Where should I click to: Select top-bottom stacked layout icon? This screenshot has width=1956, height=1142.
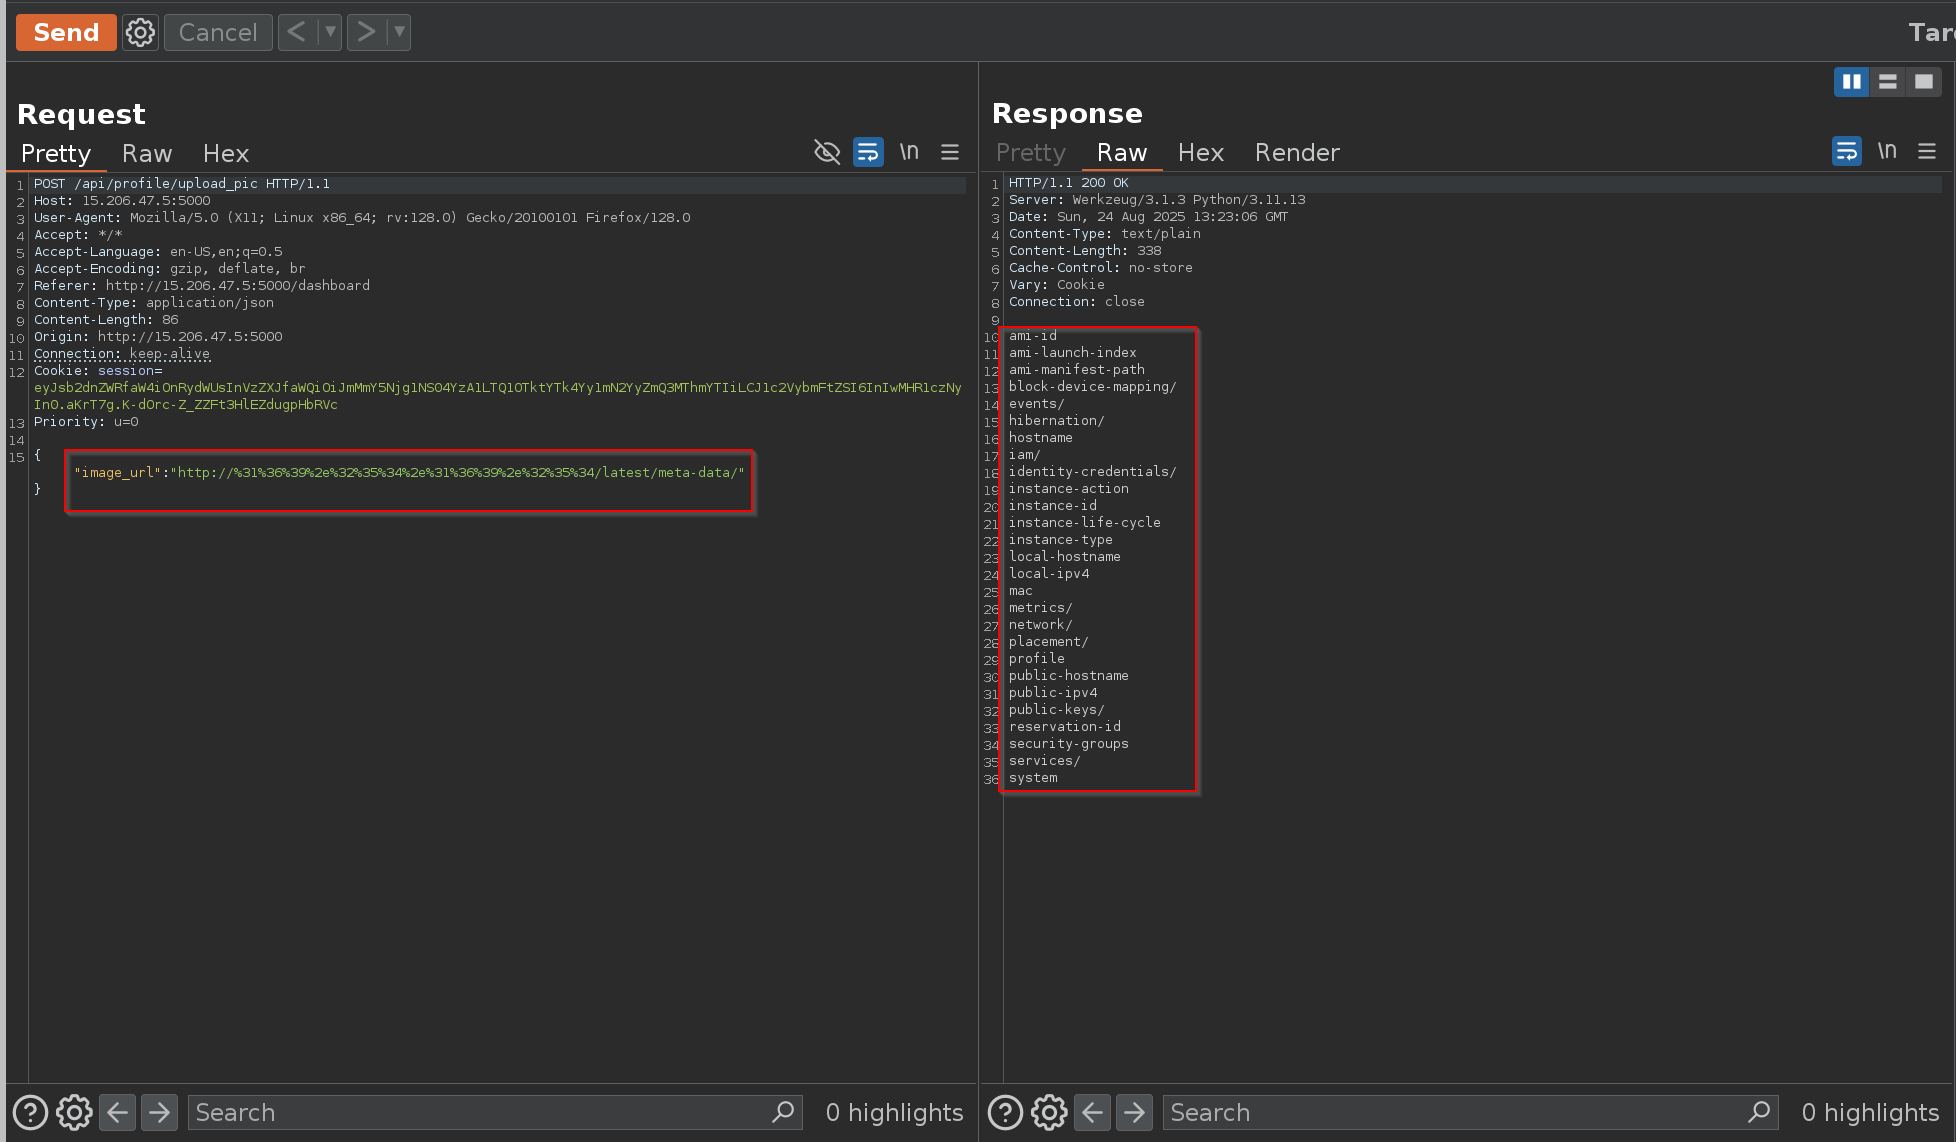click(1887, 82)
